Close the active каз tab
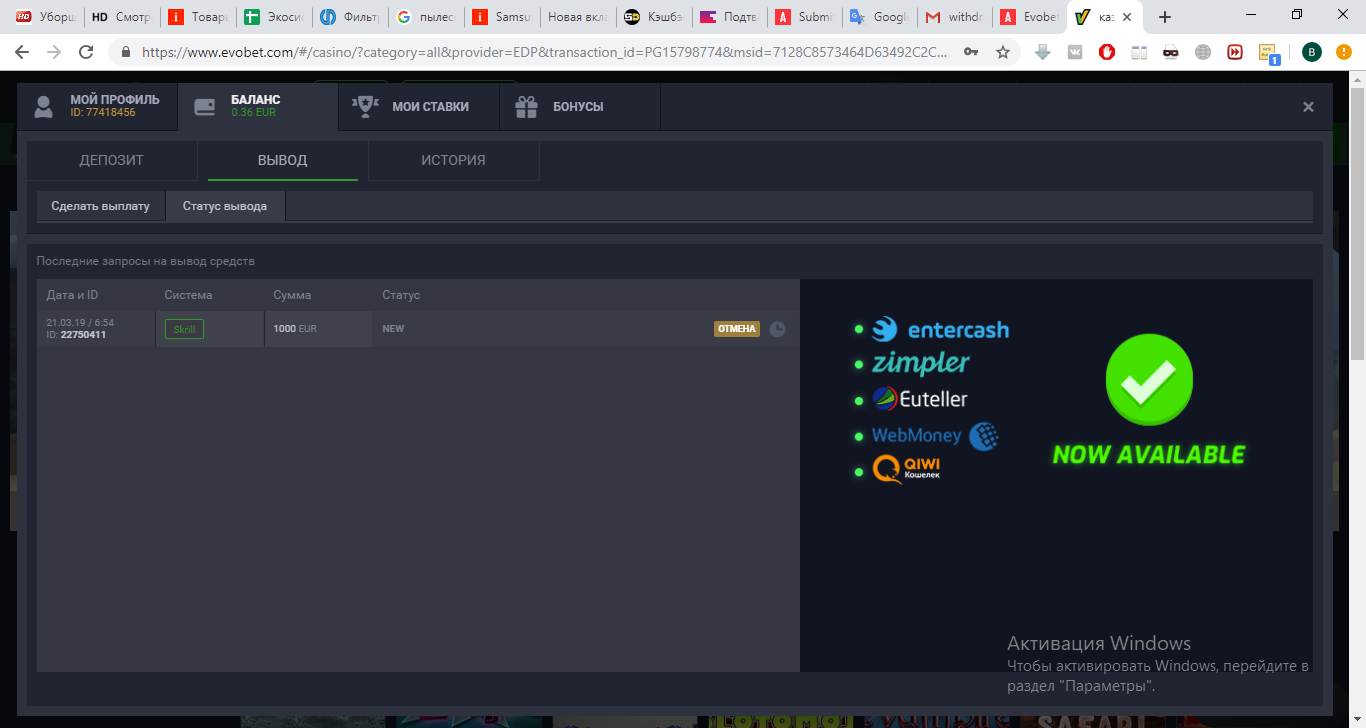The height and width of the screenshot is (728, 1366). (x=1127, y=17)
